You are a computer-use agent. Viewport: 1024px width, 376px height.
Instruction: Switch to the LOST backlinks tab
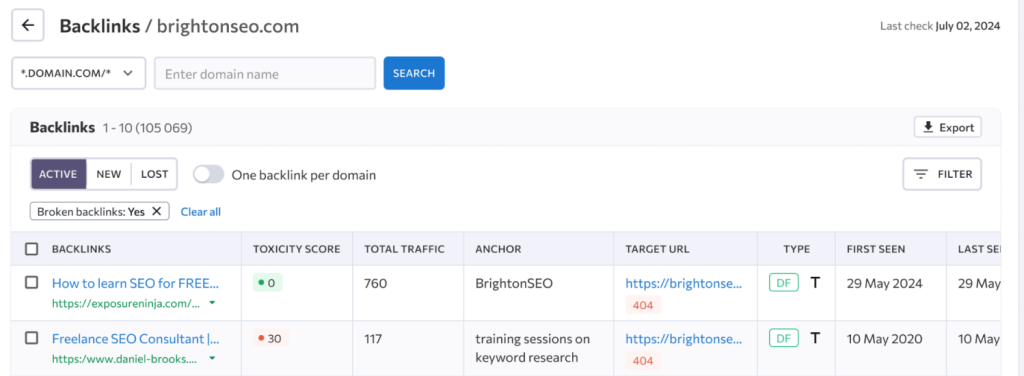click(x=154, y=174)
